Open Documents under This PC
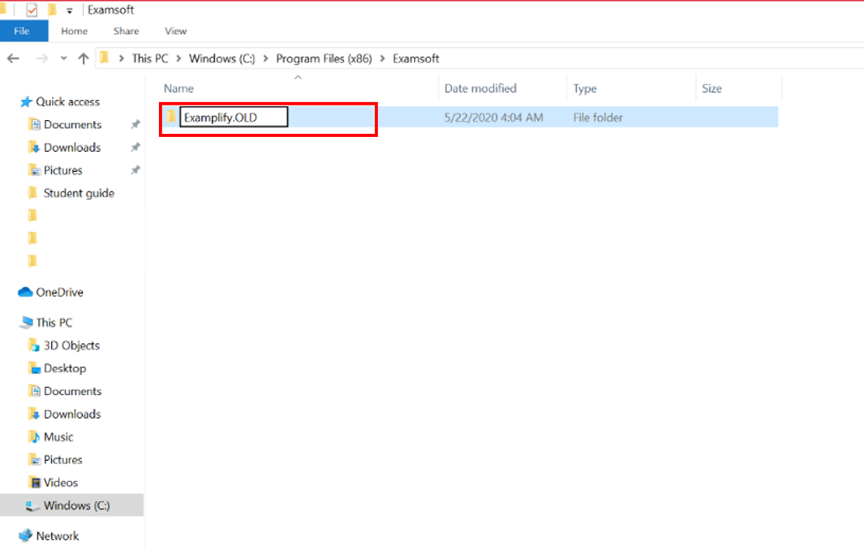 tap(73, 391)
